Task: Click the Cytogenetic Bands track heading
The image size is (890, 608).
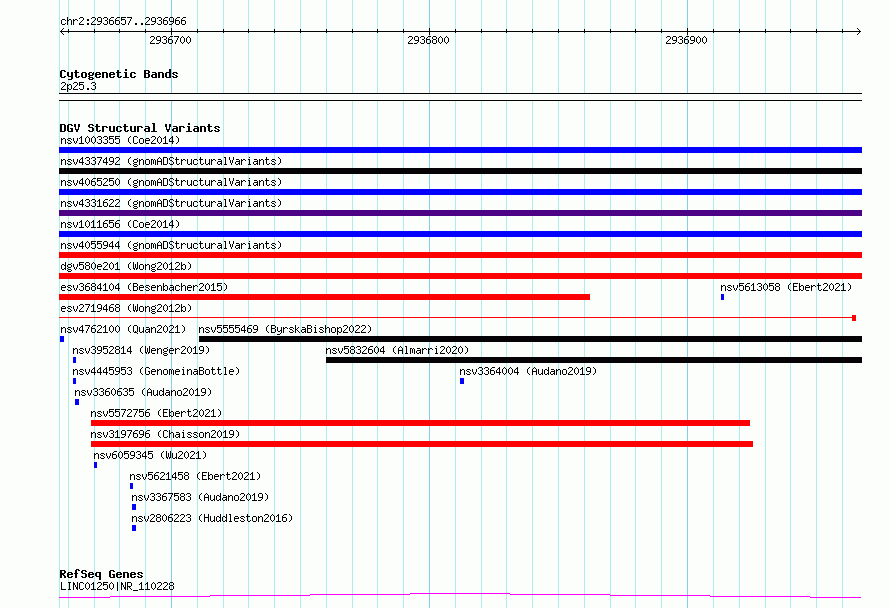Action: 119,74
